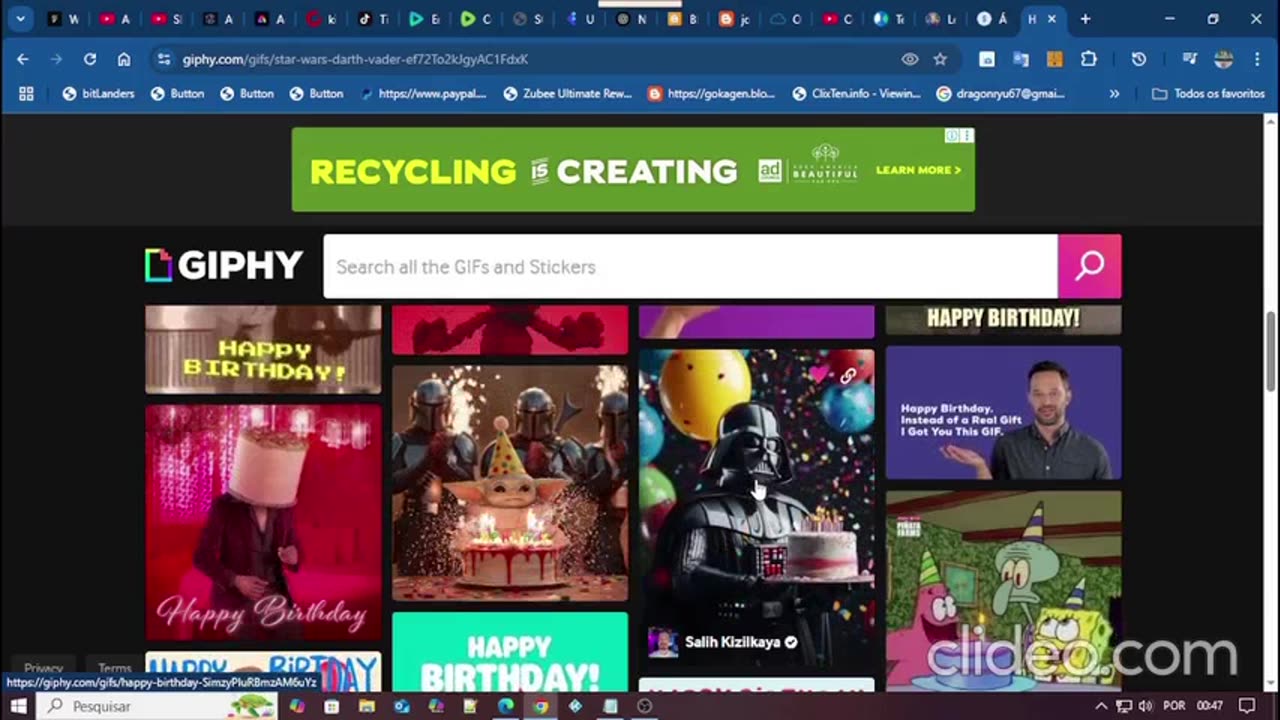Open Chrome from the taskbar
Viewport: 1280px width, 720px height.
pos(540,706)
